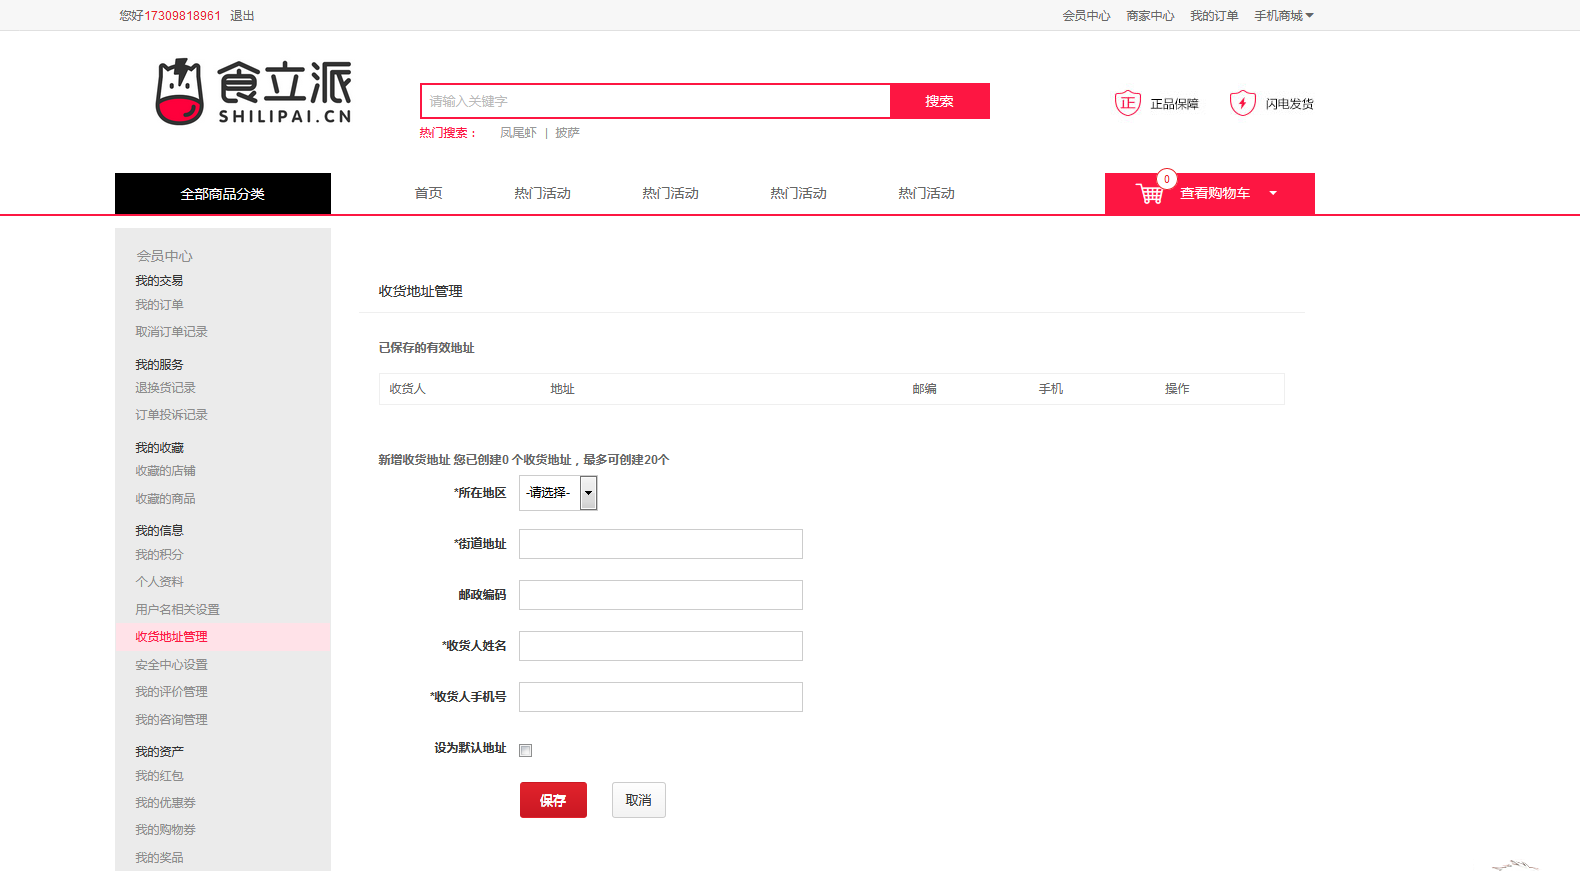Open 用户名相关设置 in the sidebar

177,610
